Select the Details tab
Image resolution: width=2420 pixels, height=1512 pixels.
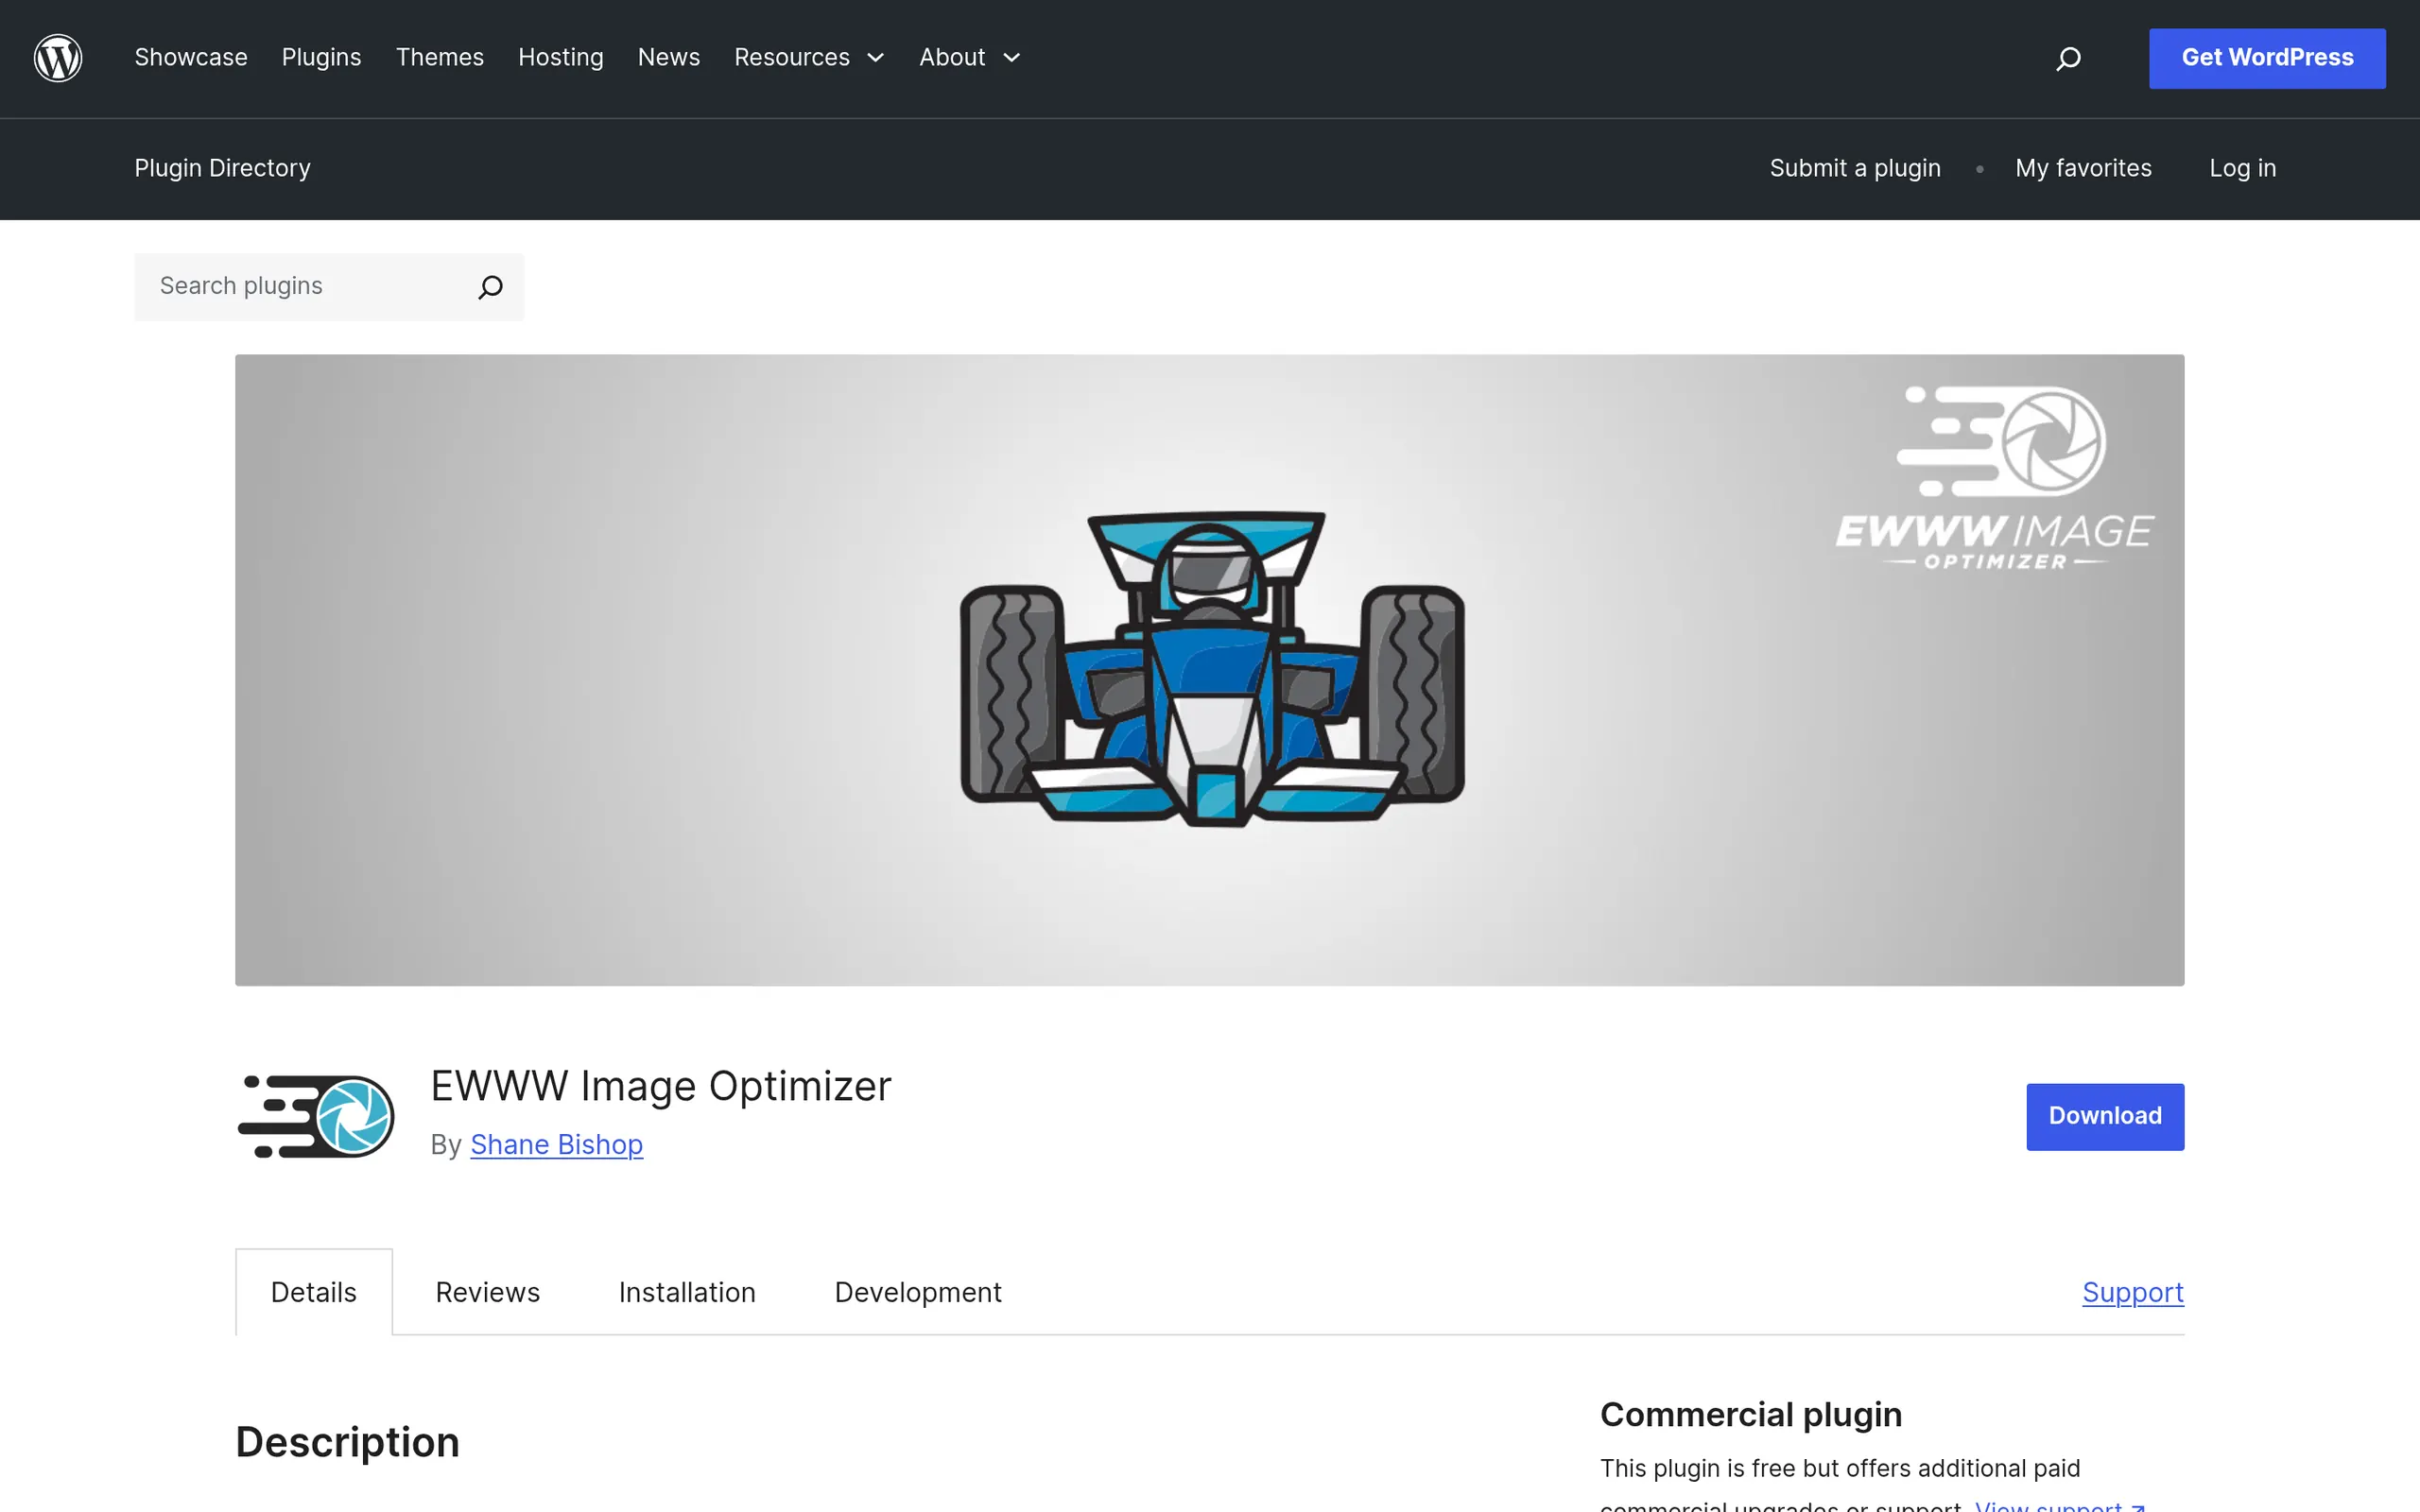(x=314, y=1292)
